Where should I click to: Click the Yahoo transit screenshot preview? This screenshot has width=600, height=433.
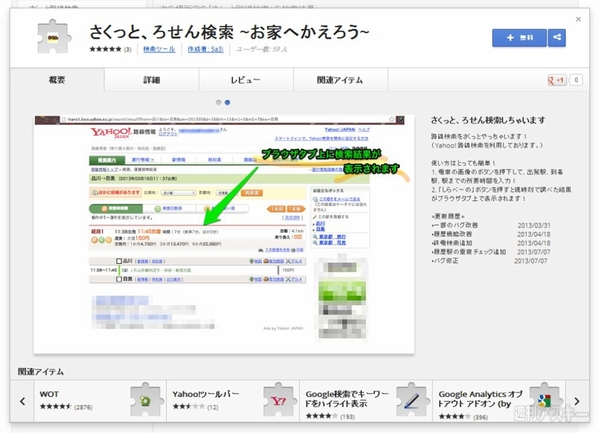point(224,234)
